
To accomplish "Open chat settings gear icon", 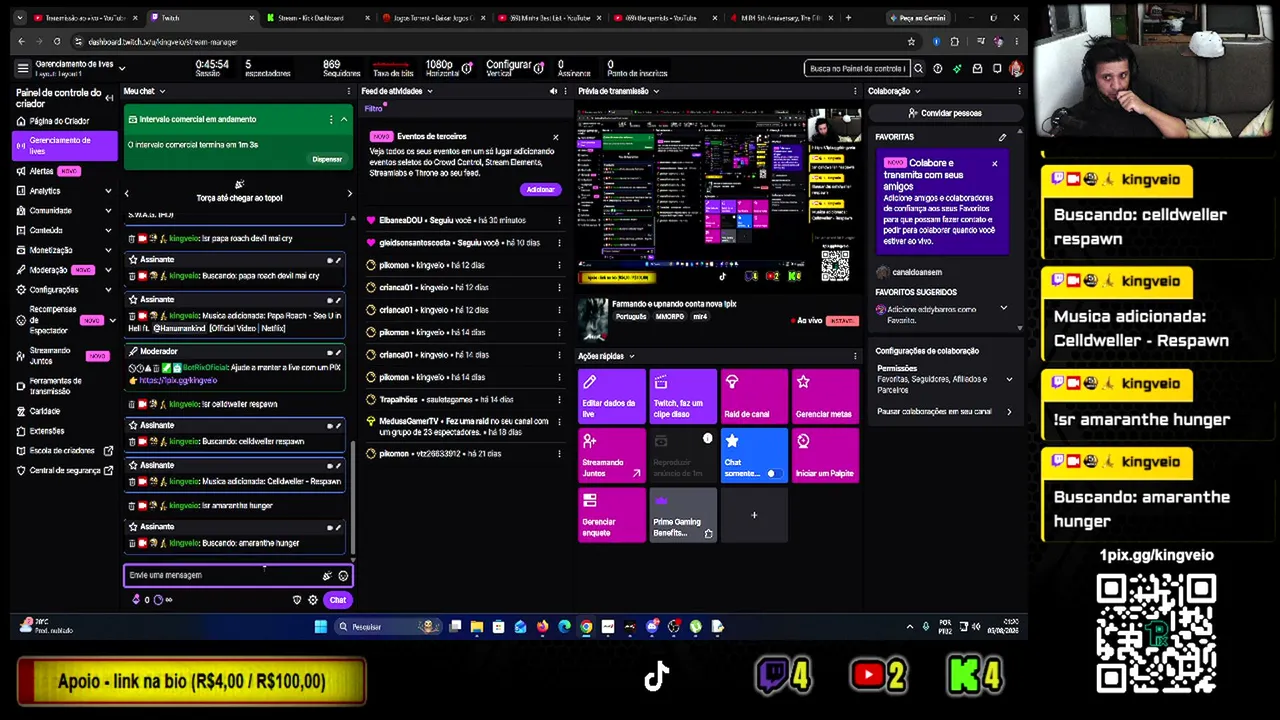I will (313, 600).
